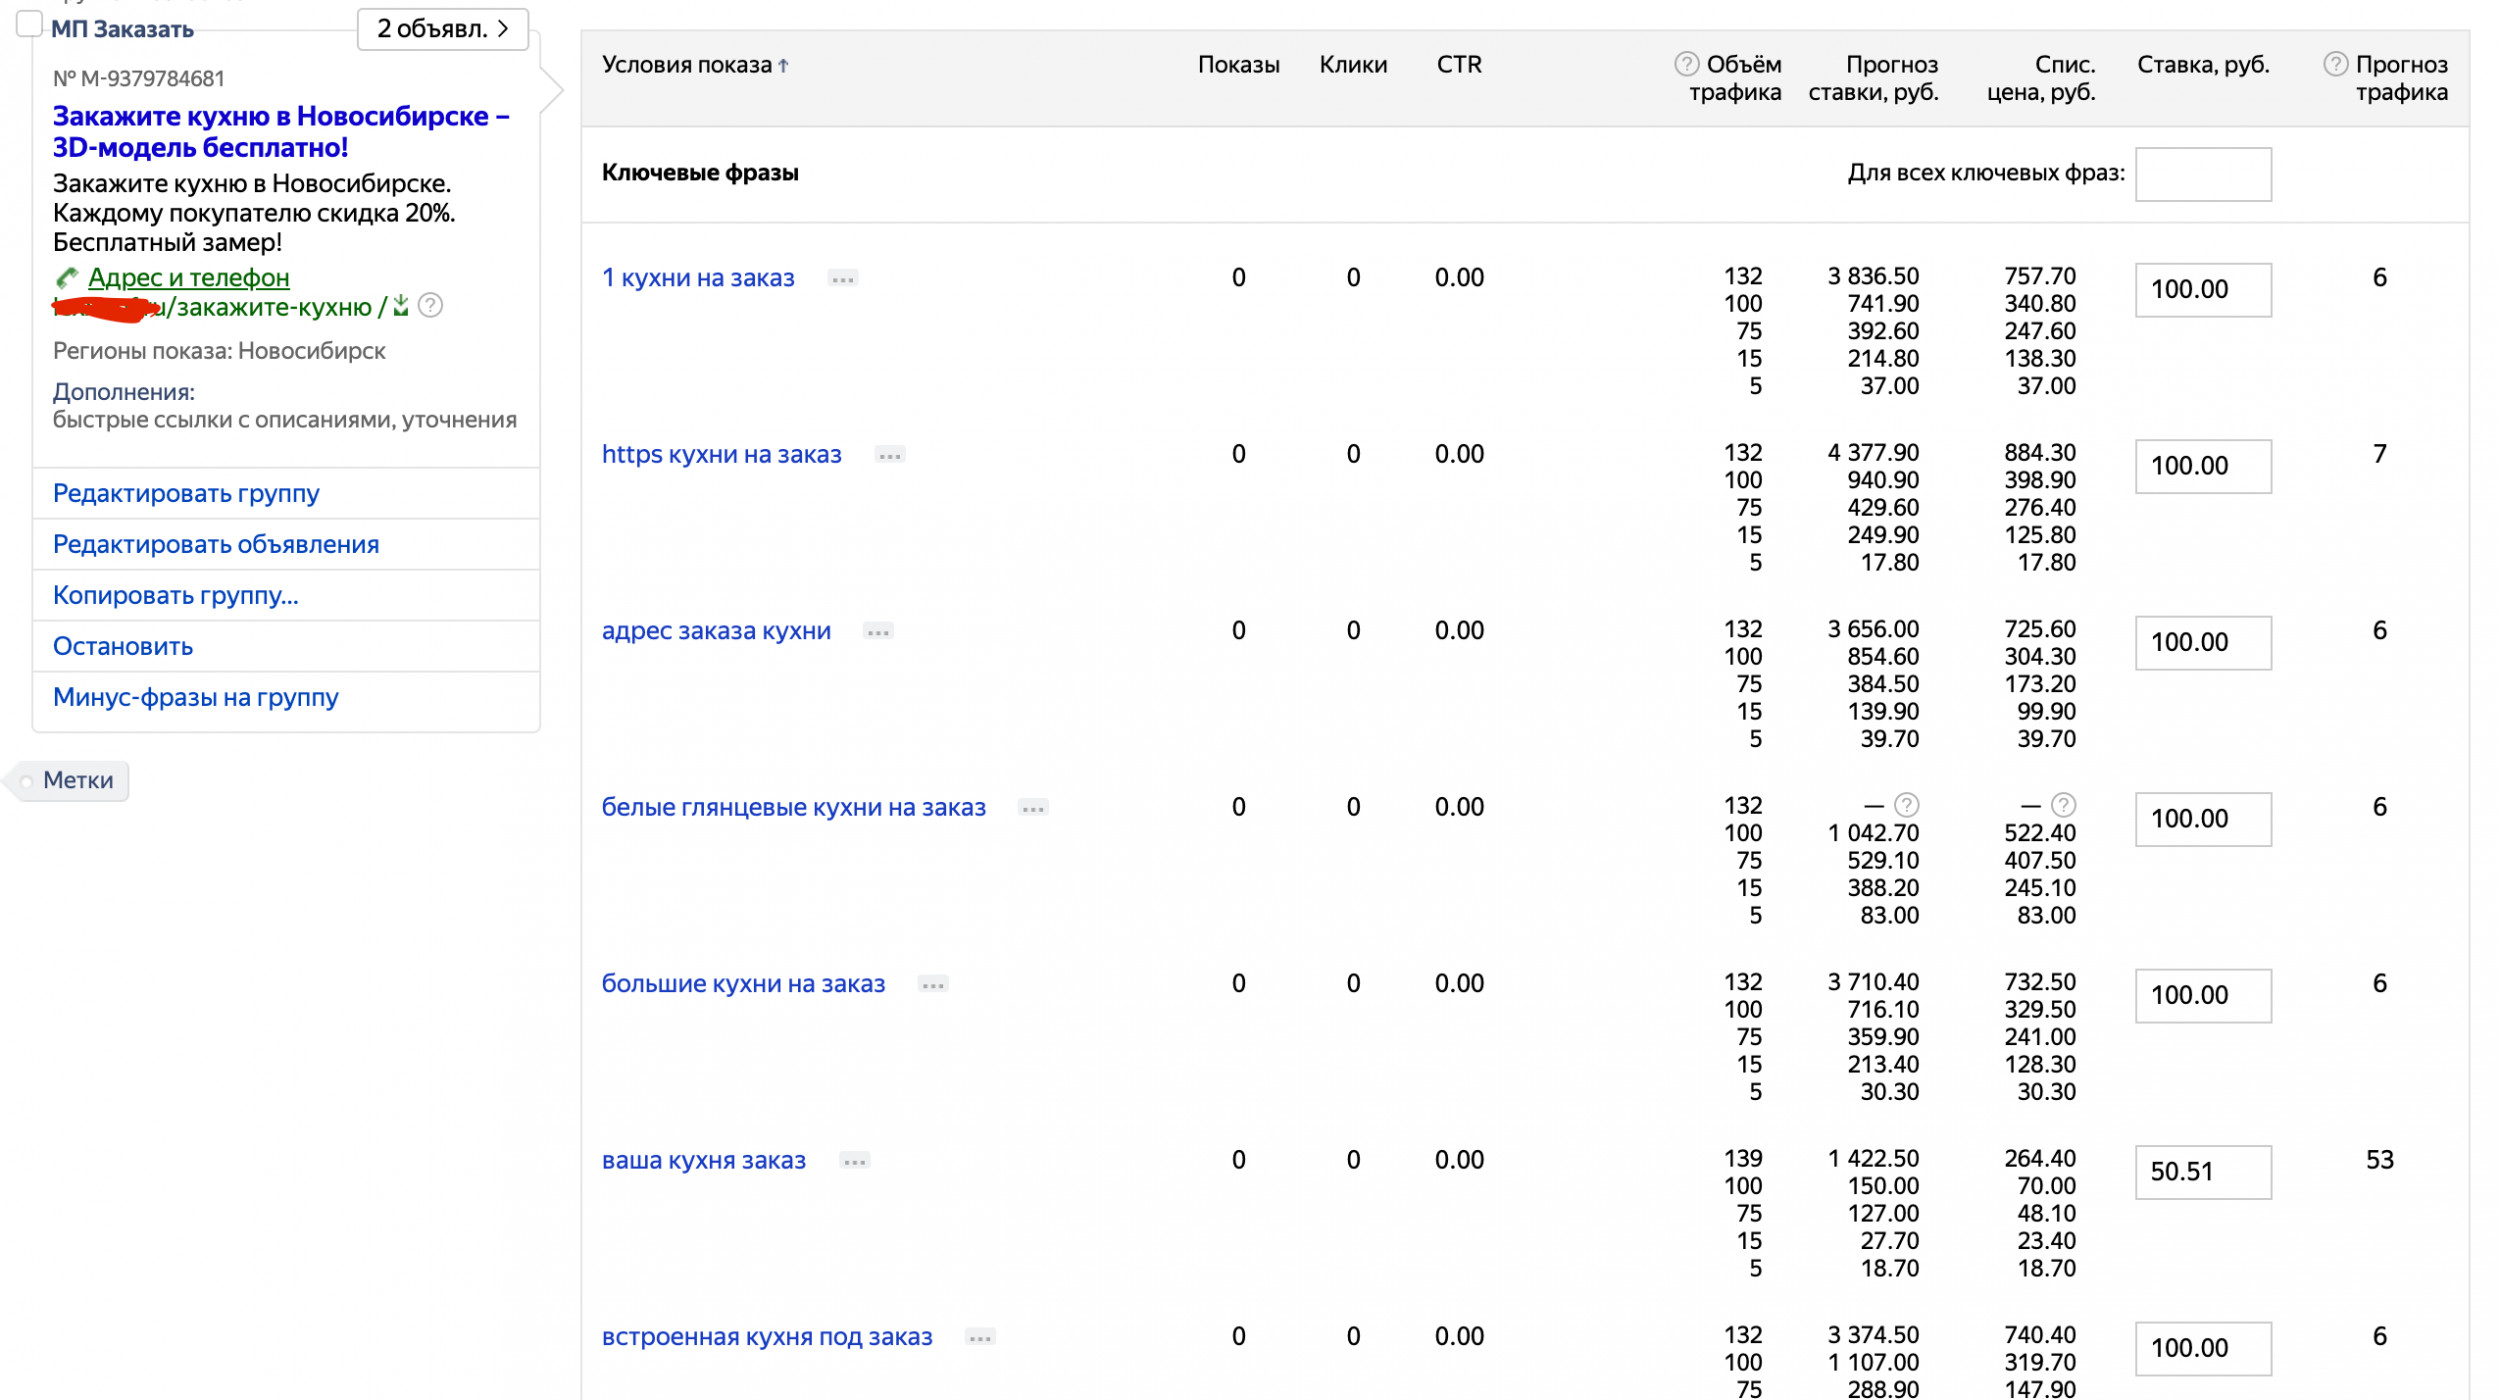Open options dots for '1 кухни на заказ'
Image resolution: width=2500 pixels, height=1400 pixels.
(x=843, y=279)
